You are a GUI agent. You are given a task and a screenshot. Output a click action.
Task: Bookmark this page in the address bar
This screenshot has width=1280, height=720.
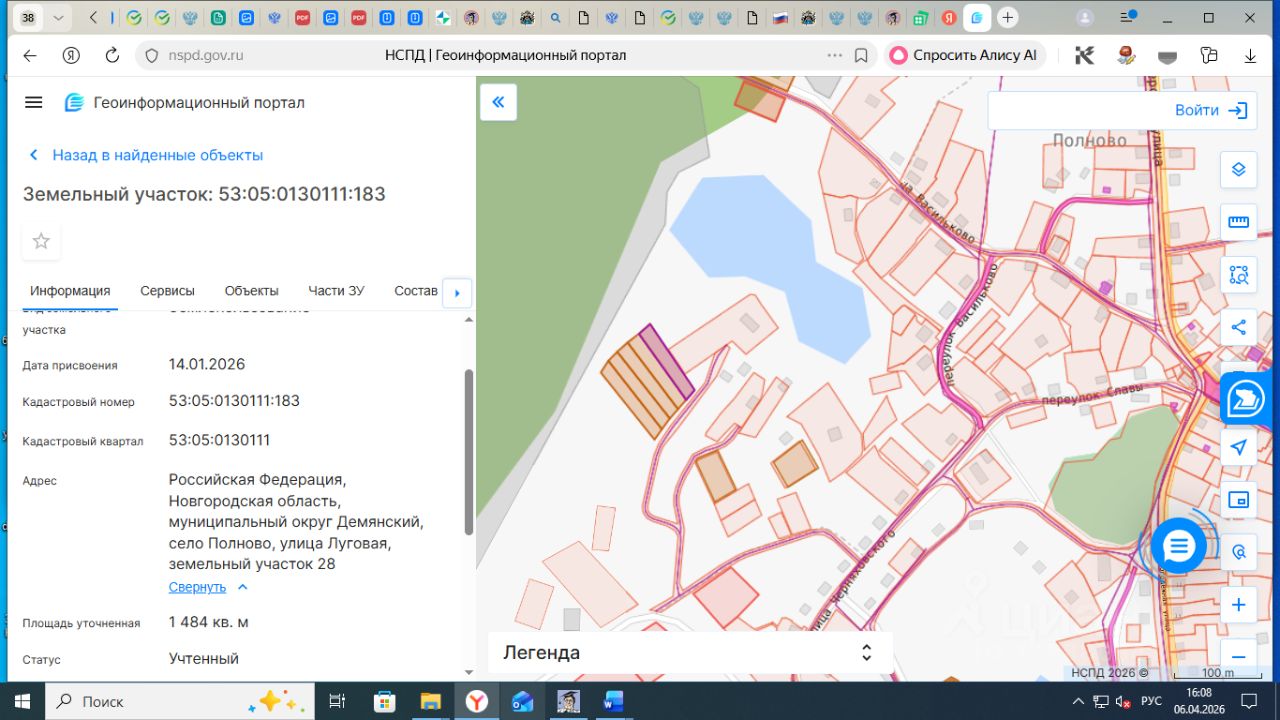pyautogui.click(x=861, y=56)
